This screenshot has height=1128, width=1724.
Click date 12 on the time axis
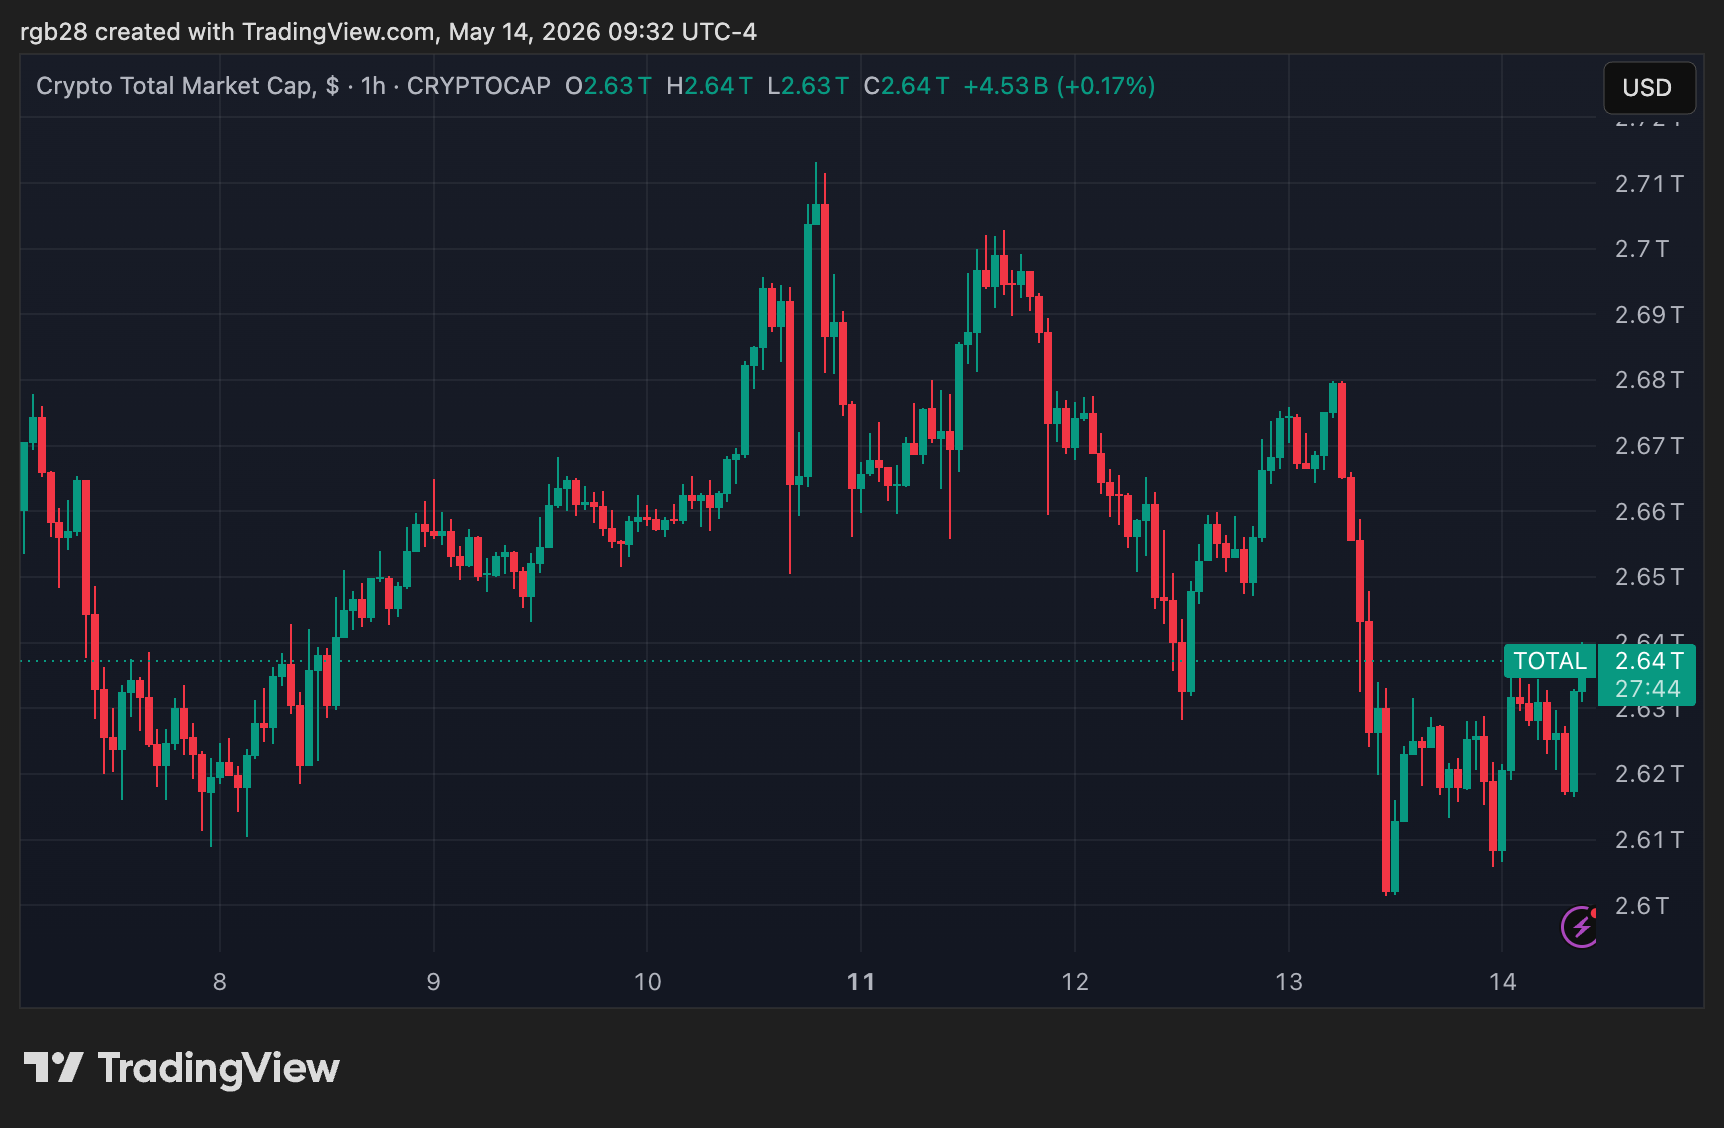[1075, 982]
